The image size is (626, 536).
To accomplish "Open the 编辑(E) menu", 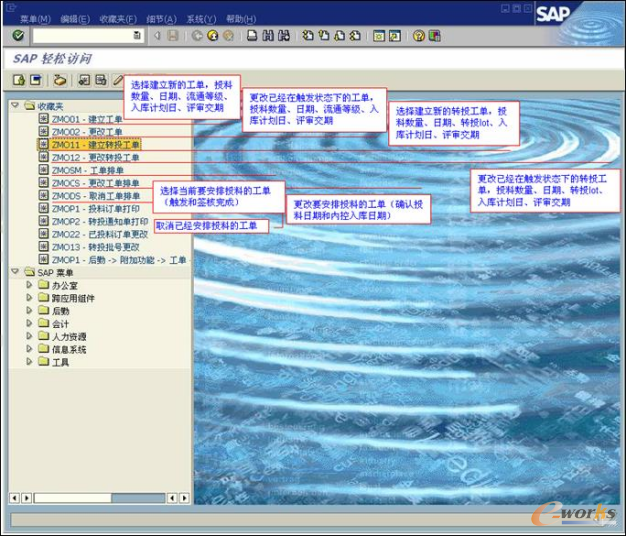I will pos(75,19).
